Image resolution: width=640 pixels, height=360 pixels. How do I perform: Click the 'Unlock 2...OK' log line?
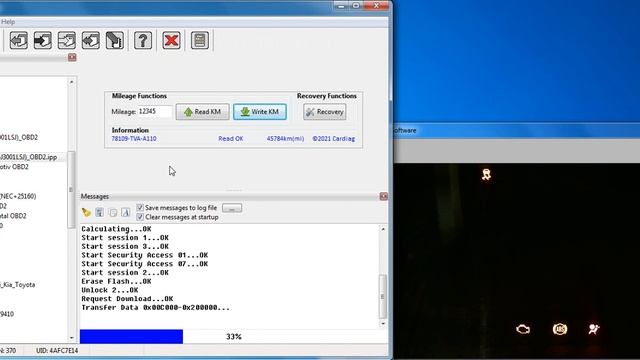coord(110,290)
